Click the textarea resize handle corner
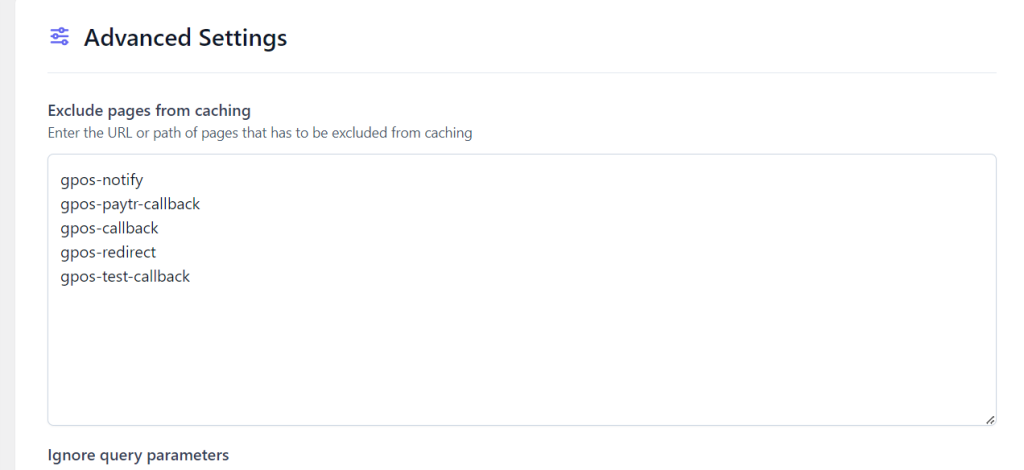Image resolution: width=1024 pixels, height=470 pixels. 989,420
